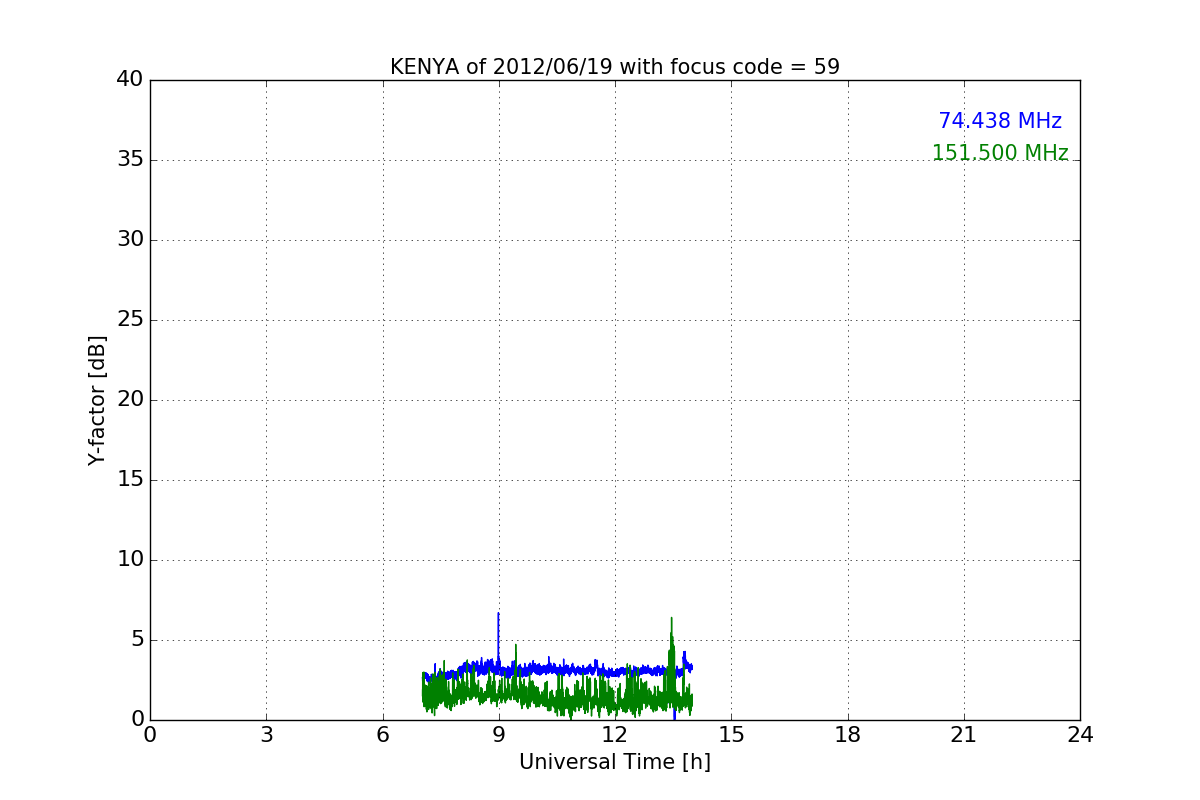This screenshot has width=1200, height=800.
Task: Click the x-axis tick label "24"
Action: [x=1080, y=735]
